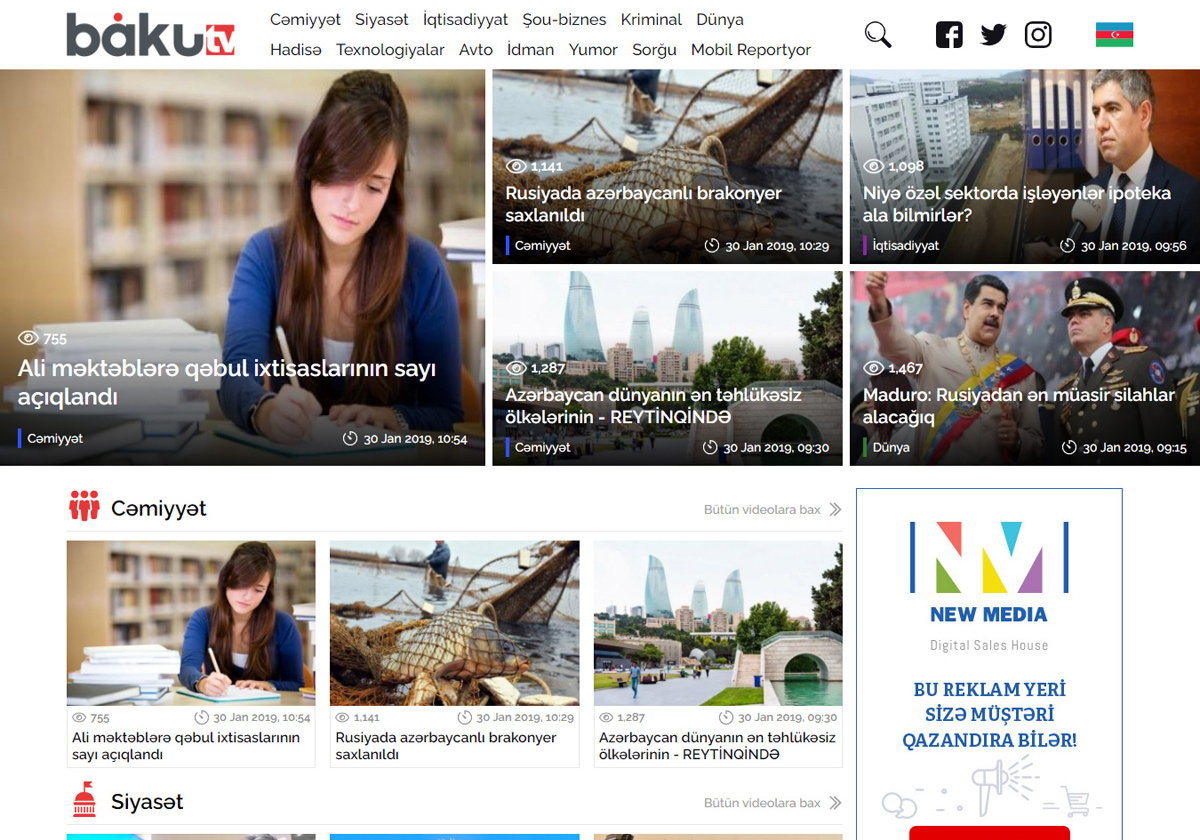
Task: Click the Flame Towers video thumbnail in Cəmiyyət
Action: pyautogui.click(x=718, y=623)
